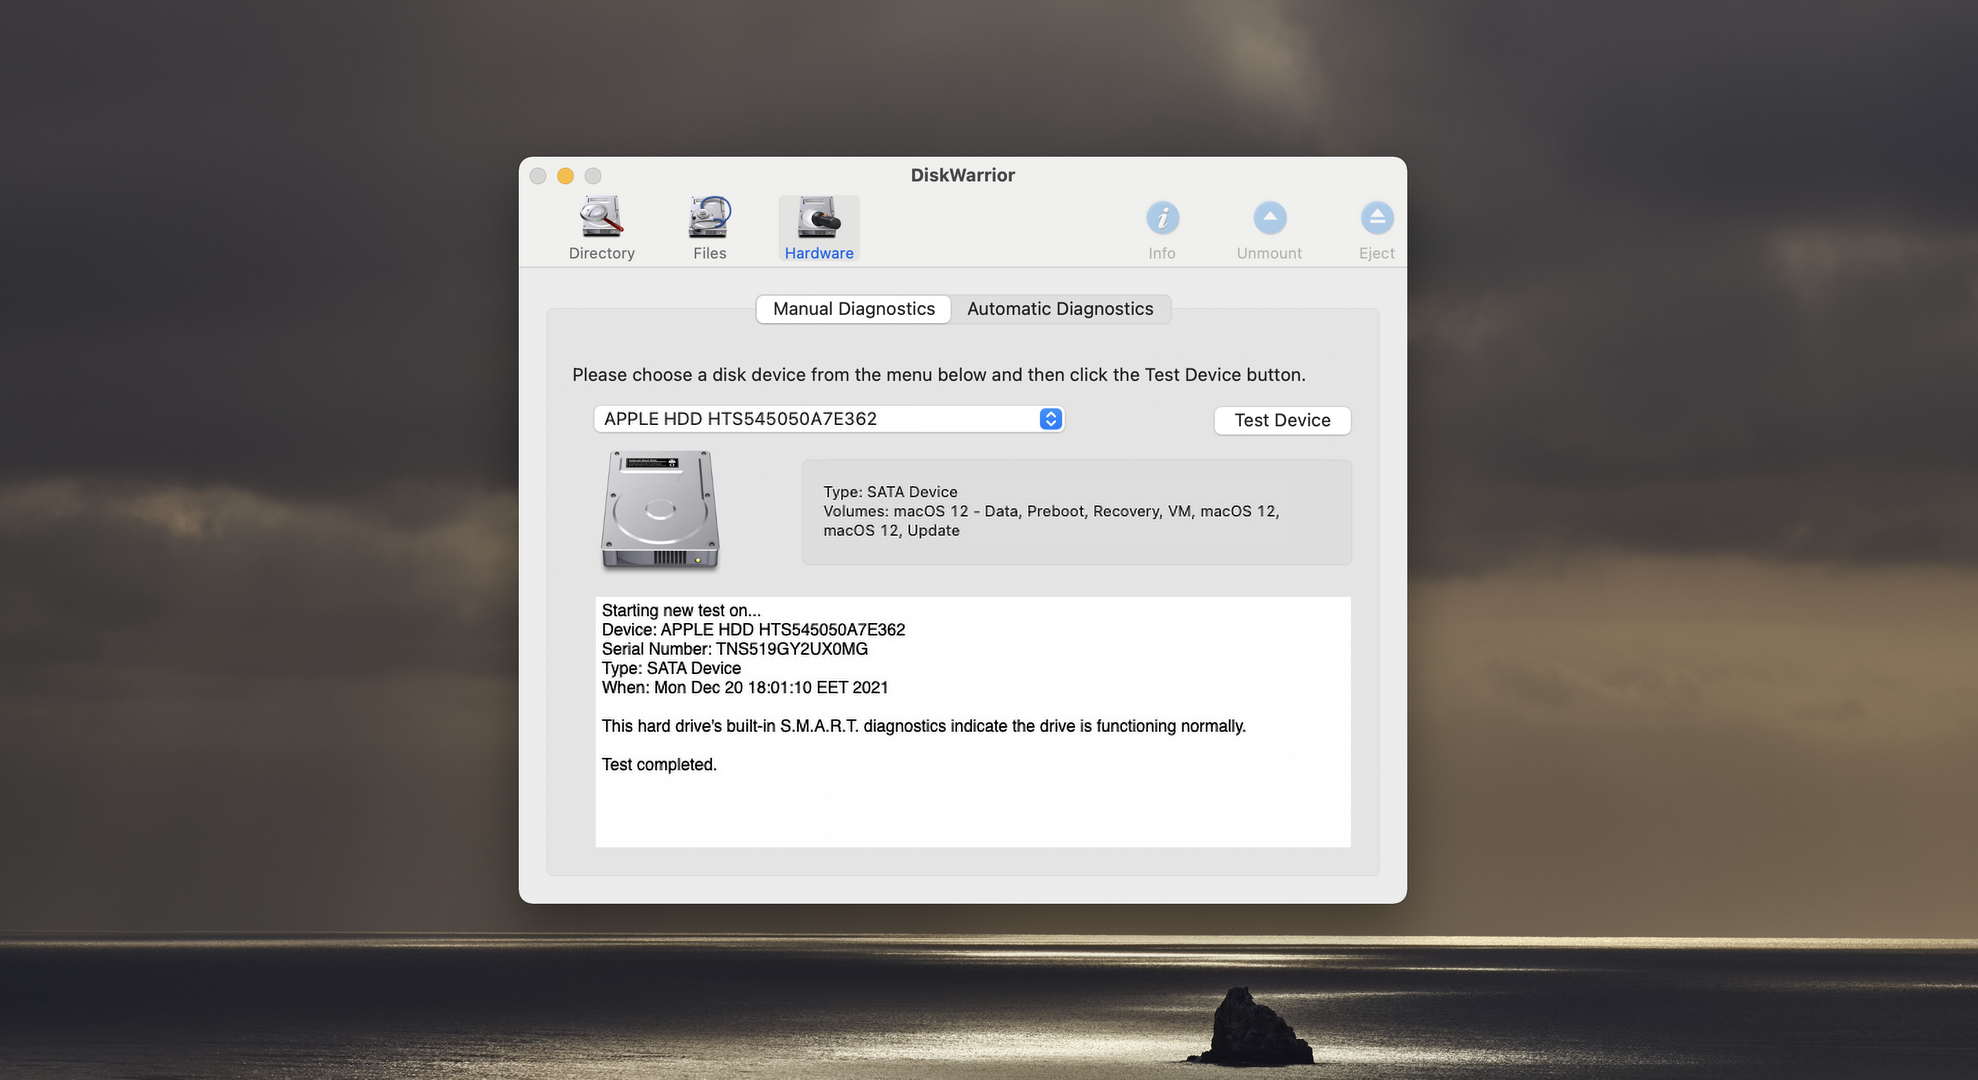Viewport: 1978px width, 1080px height.
Task: Close the DiskWarrior window
Action: click(x=538, y=176)
